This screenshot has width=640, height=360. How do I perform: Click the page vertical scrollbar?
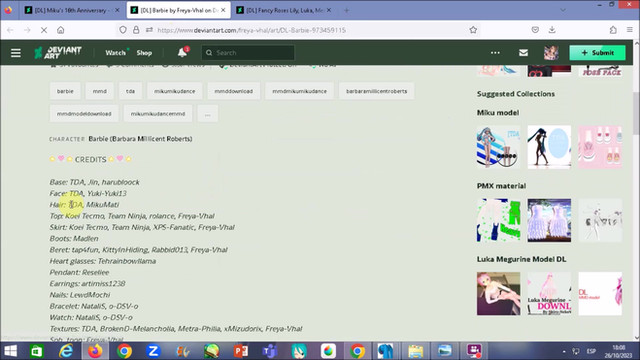(636, 112)
